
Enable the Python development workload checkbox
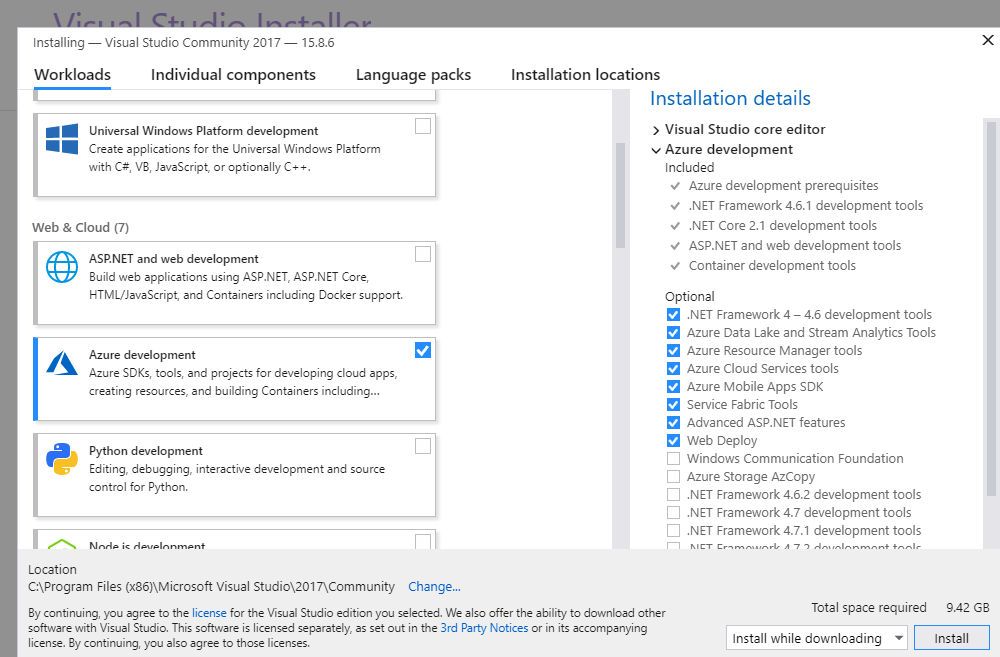click(423, 446)
